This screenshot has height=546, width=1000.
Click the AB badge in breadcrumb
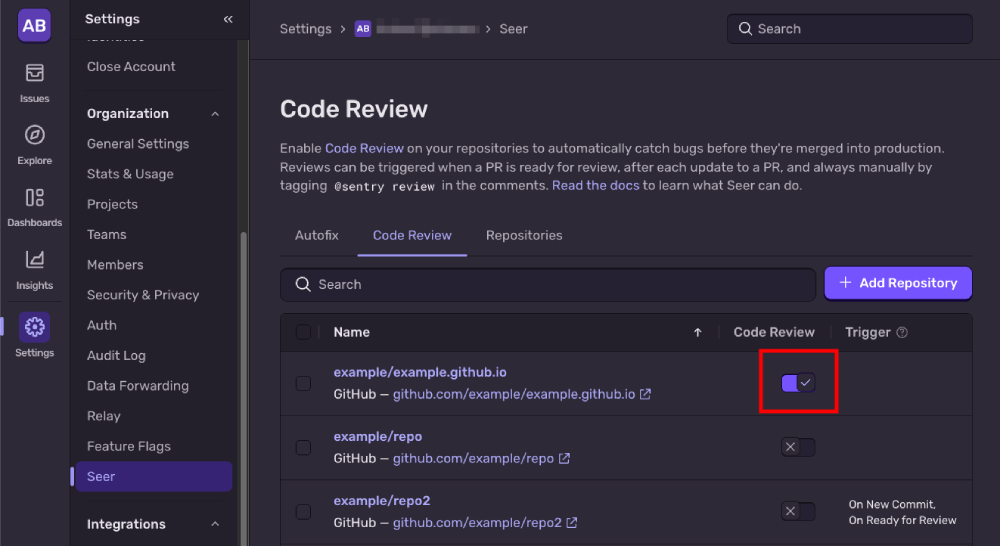(x=363, y=29)
